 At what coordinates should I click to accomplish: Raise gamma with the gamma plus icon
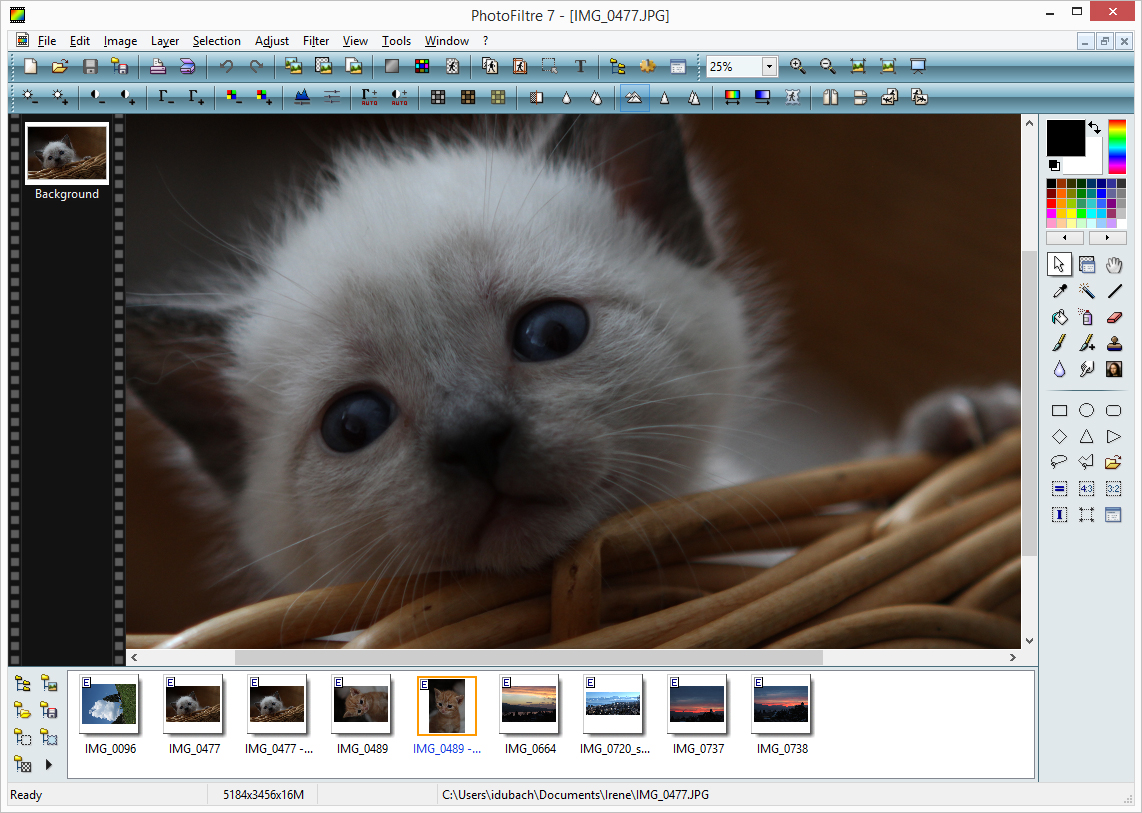(196, 97)
